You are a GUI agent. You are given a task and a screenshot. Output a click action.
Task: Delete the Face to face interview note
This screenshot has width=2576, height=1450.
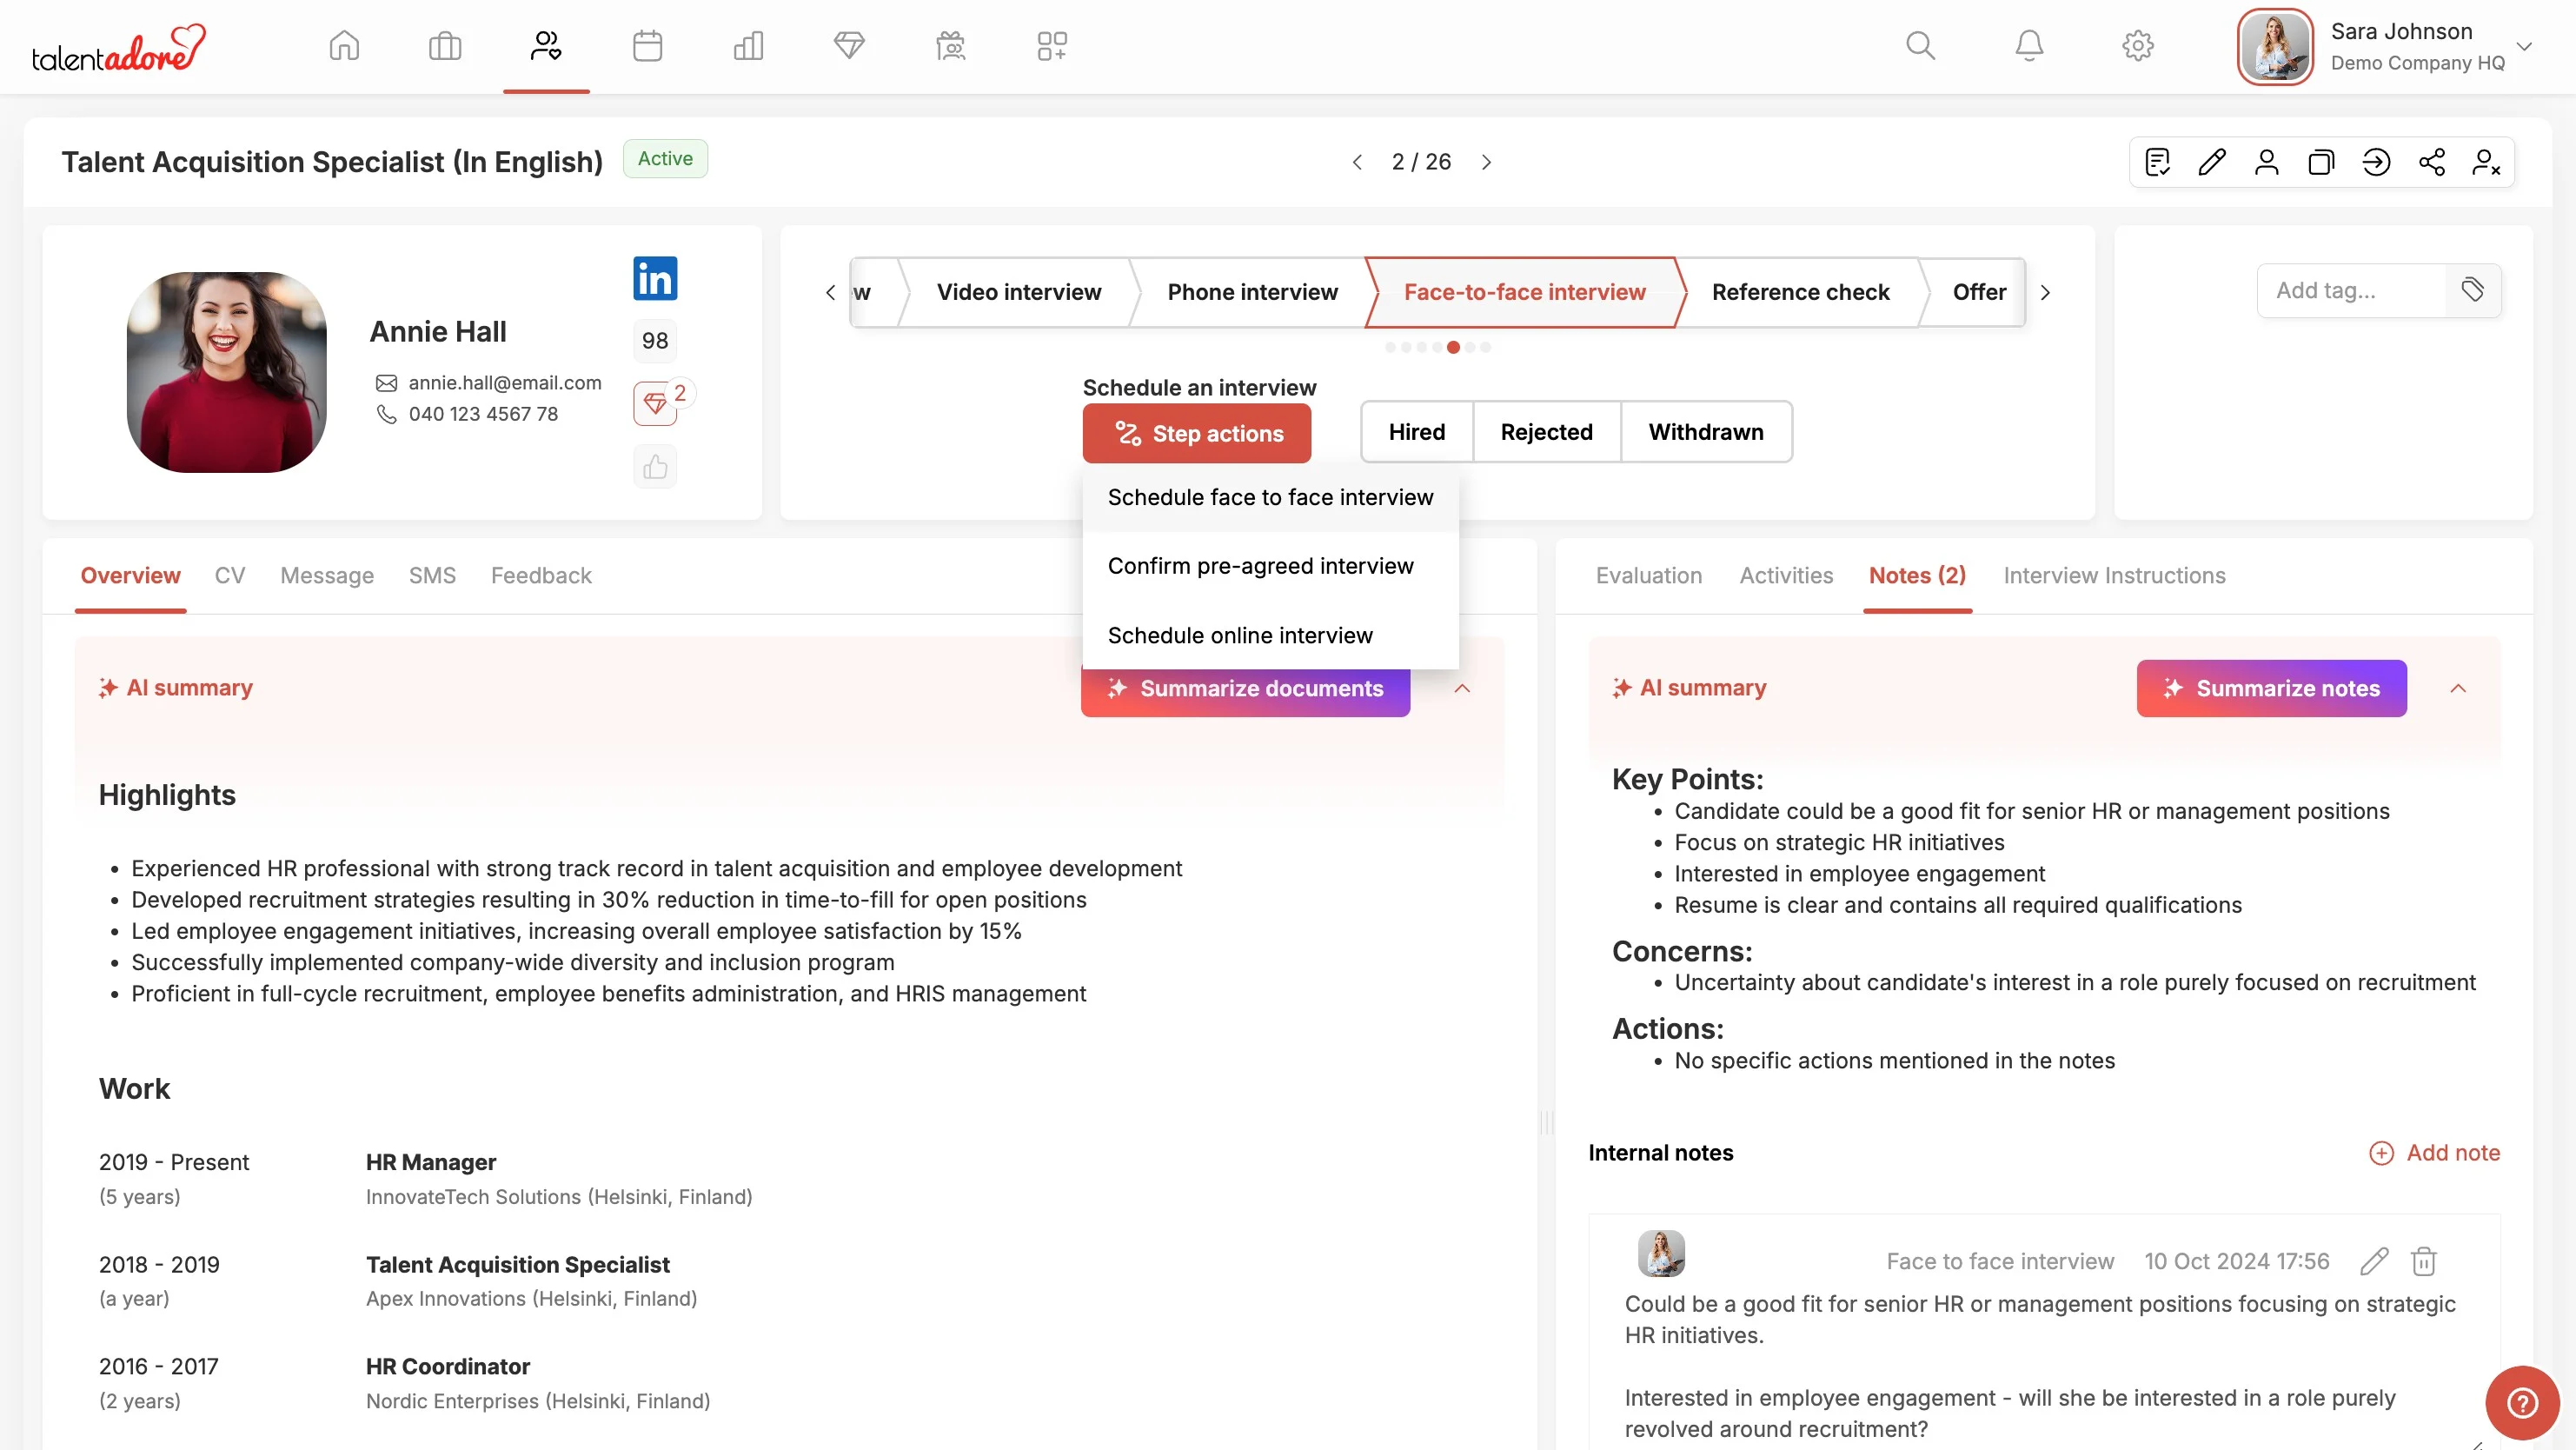click(2423, 1261)
